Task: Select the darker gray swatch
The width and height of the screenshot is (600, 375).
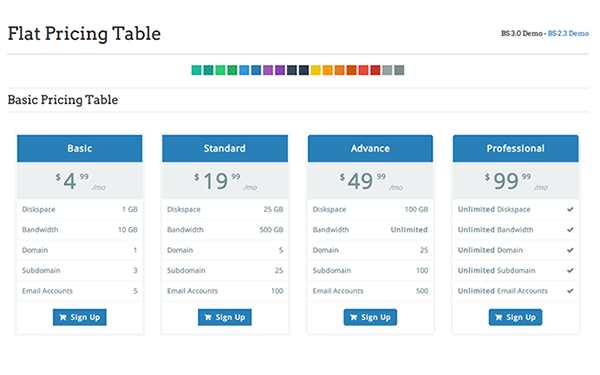Action: (x=399, y=70)
